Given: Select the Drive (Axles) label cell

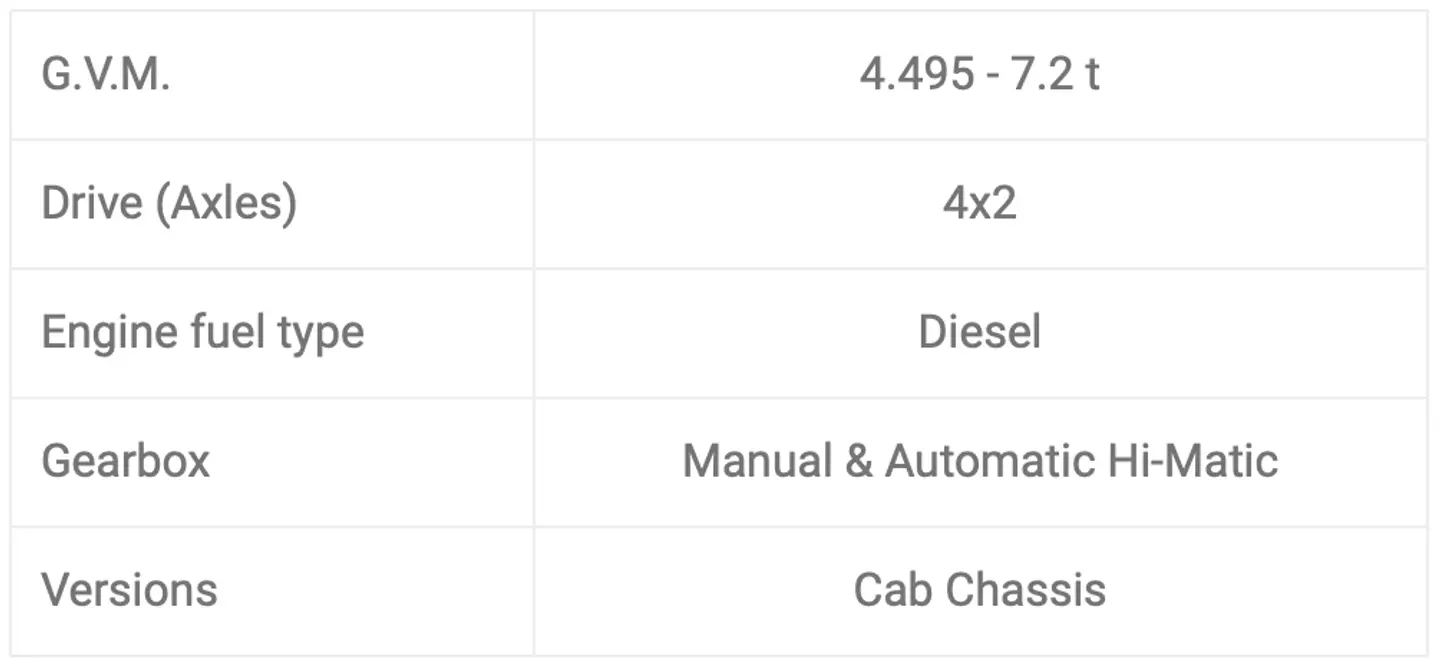Looking at the screenshot, I should coord(169,204).
